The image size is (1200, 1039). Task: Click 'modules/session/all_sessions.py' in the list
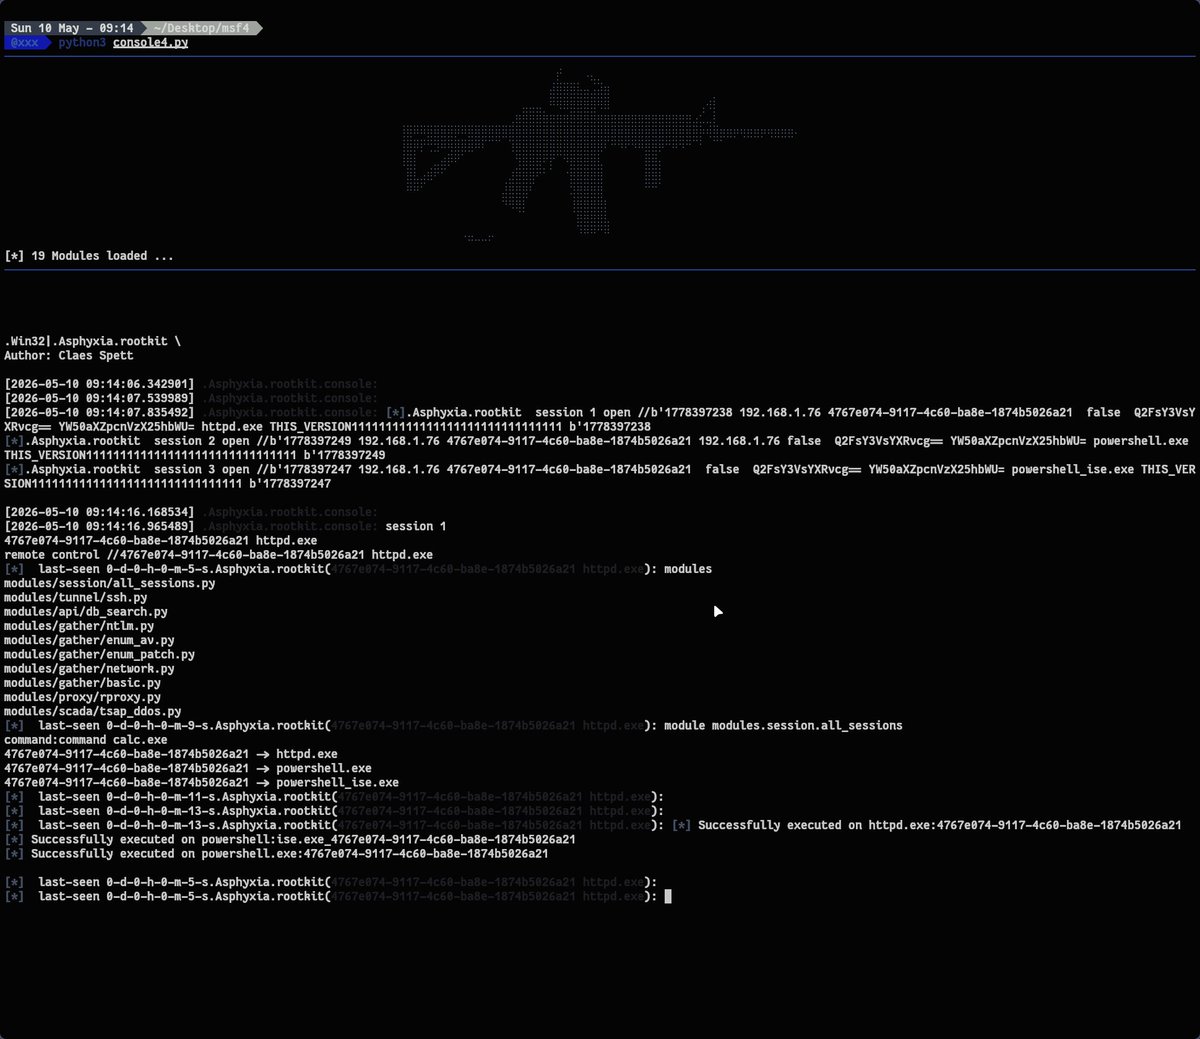[110, 583]
